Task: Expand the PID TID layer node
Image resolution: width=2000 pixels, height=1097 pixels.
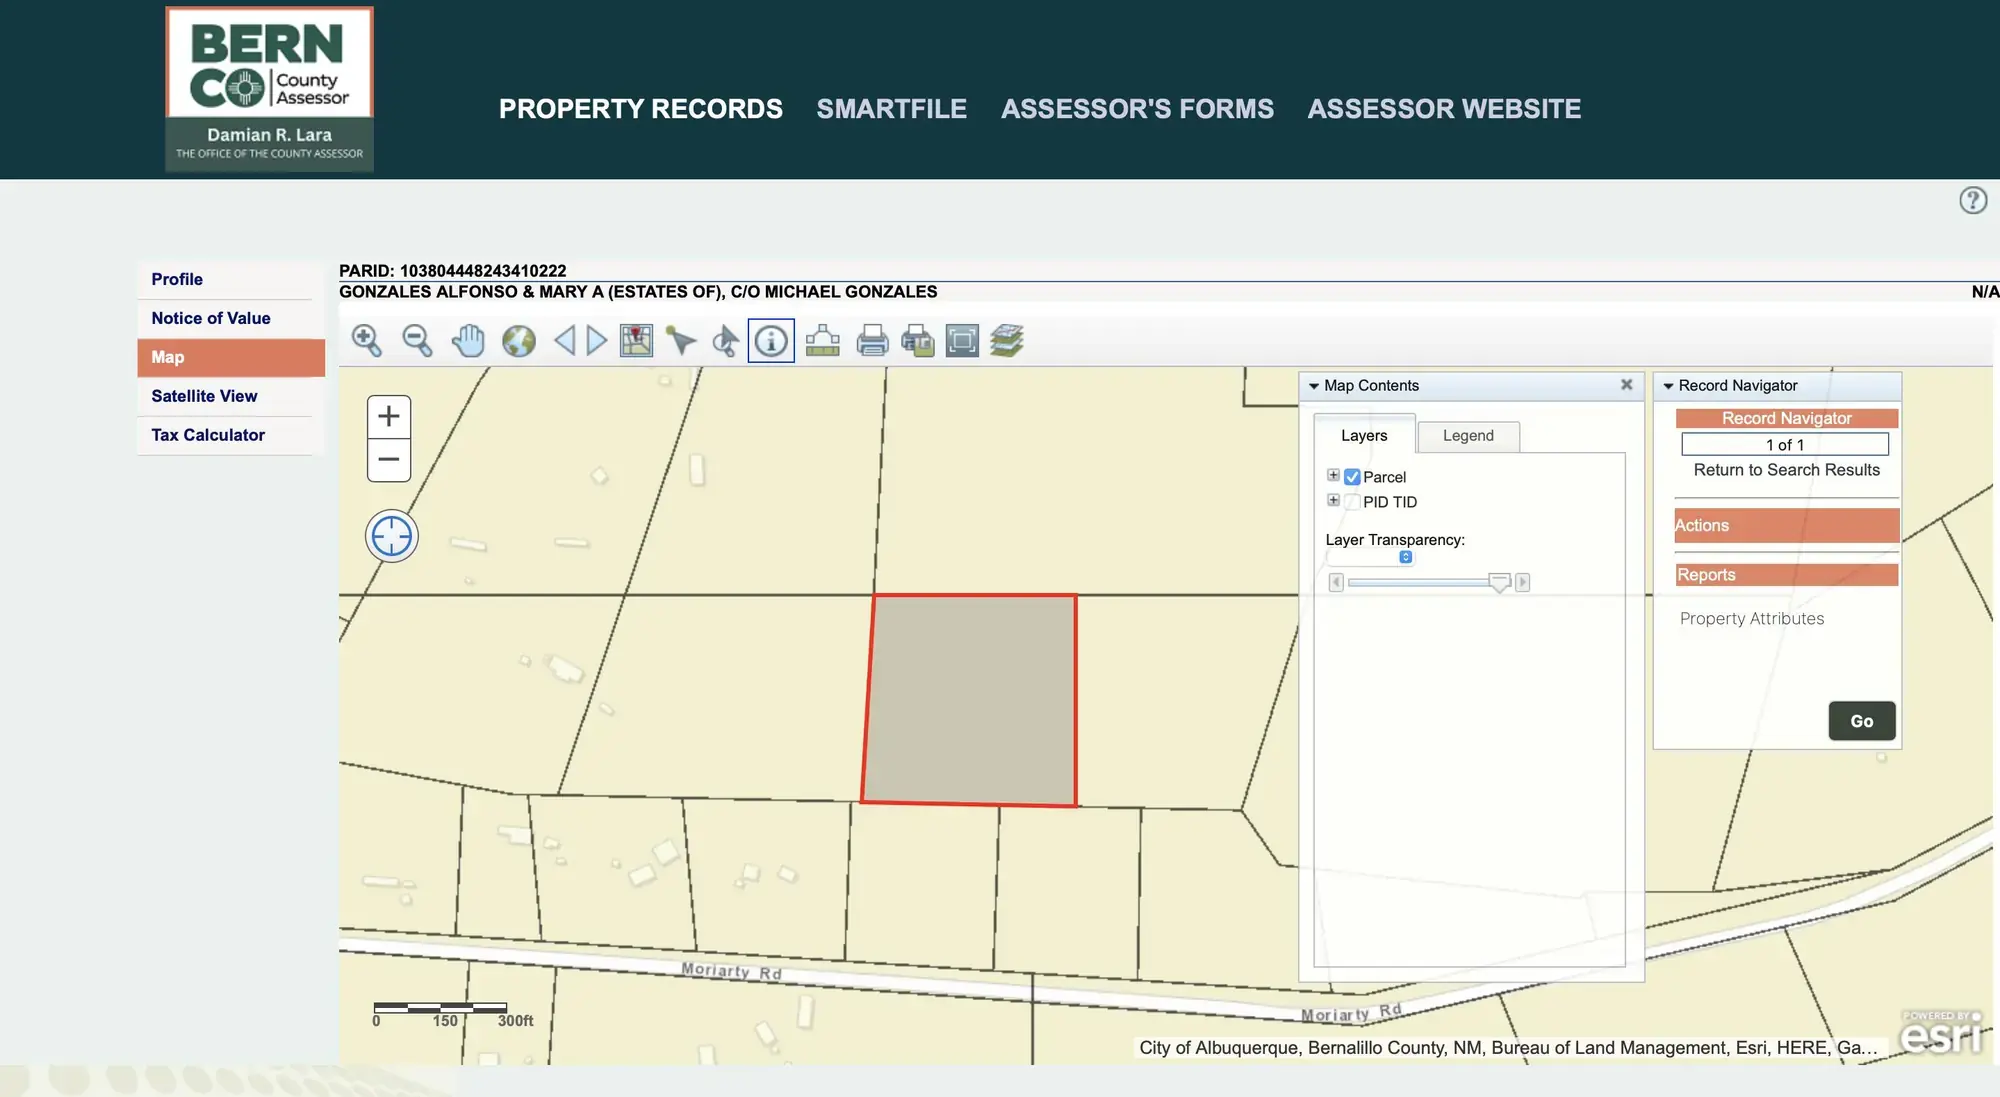Action: pyautogui.click(x=1333, y=500)
